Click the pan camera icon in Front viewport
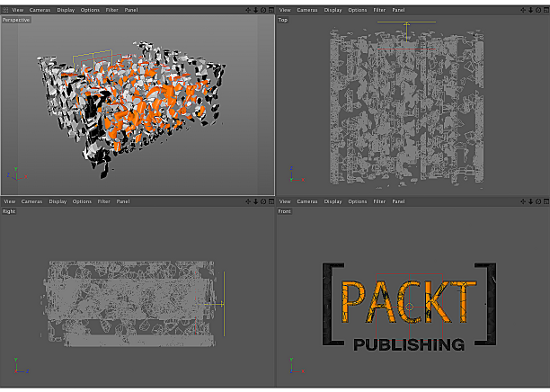Image resolution: width=550 pixels, height=392 pixels. click(x=523, y=201)
